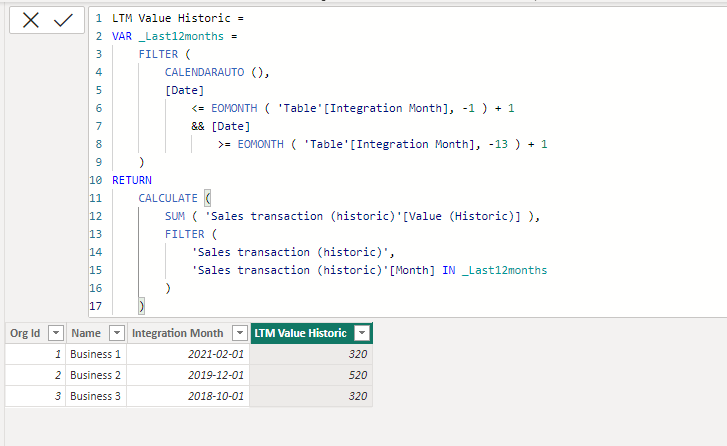Click the CALCULATE function in formula editor
The image size is (727, 446).
coord(168,198)
